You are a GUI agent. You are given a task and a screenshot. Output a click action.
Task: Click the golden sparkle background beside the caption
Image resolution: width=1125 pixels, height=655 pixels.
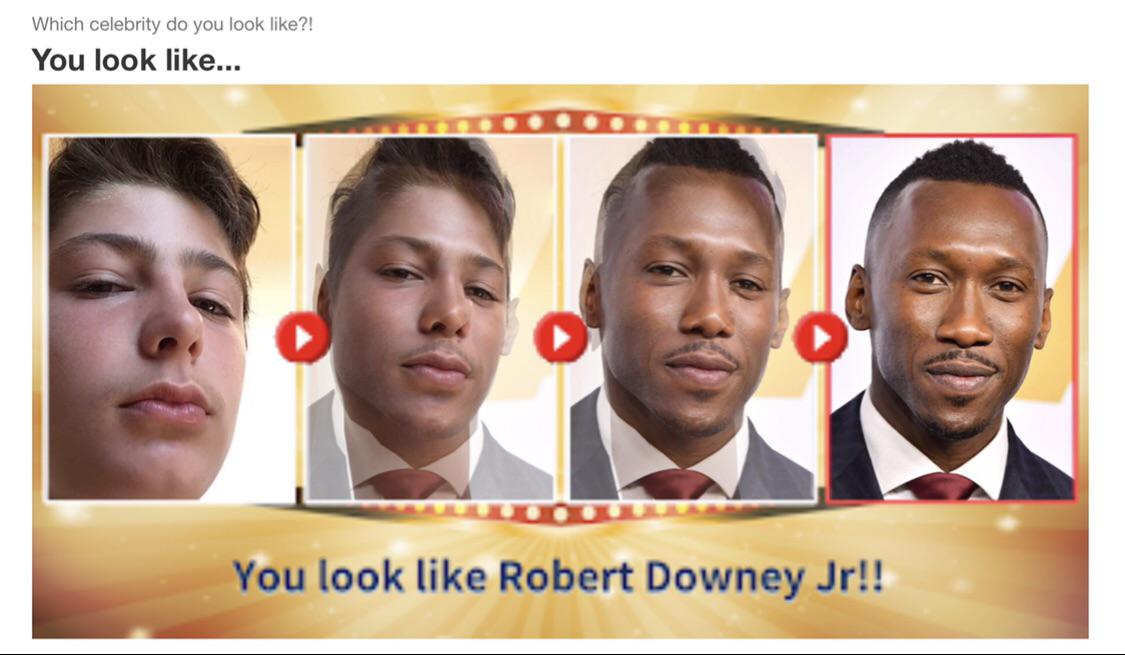pyautogui.click(x=990, y=578)
